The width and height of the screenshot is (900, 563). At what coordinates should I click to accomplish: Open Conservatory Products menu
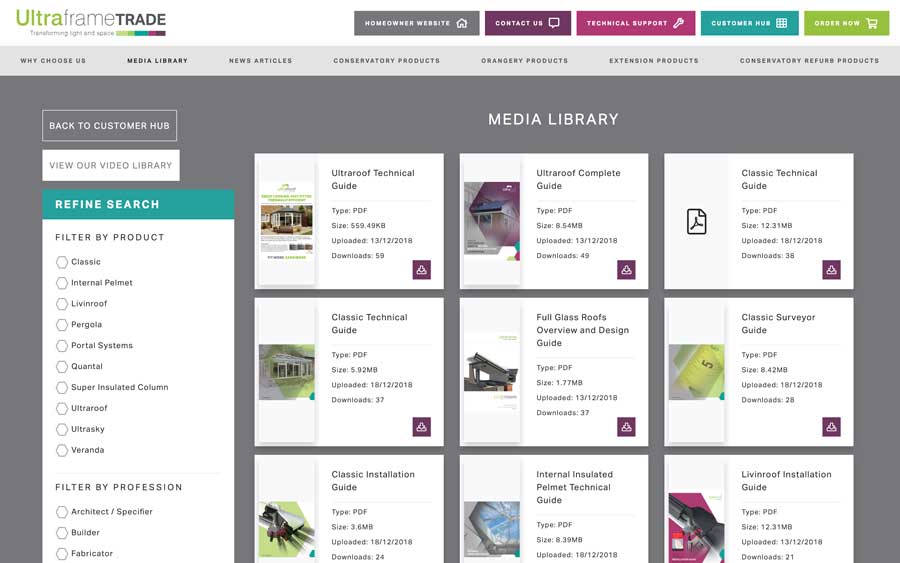tap(386, 61)
